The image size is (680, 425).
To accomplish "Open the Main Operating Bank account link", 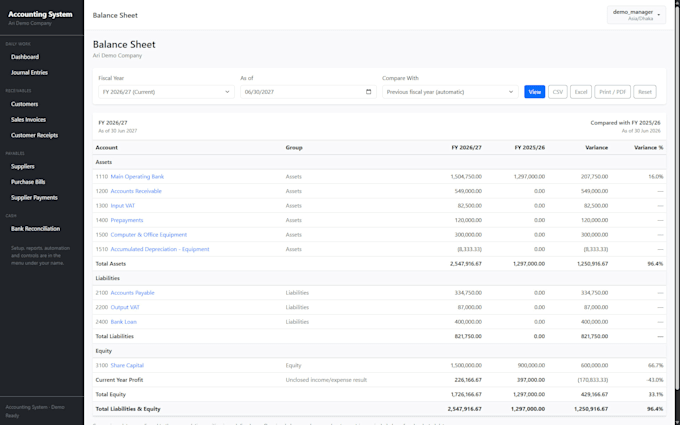I will tap(137, 177).
